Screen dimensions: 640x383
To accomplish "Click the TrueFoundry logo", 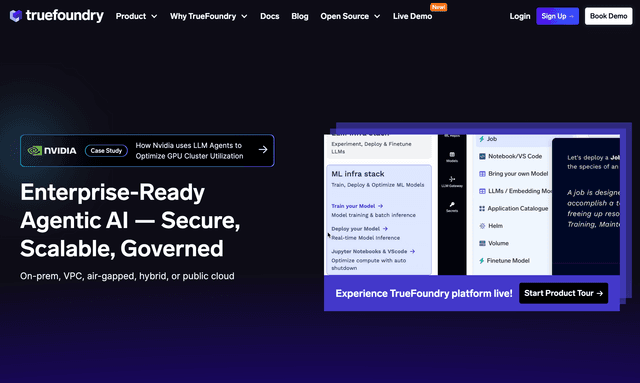I will pyautogui.click(x=56, y=16).
